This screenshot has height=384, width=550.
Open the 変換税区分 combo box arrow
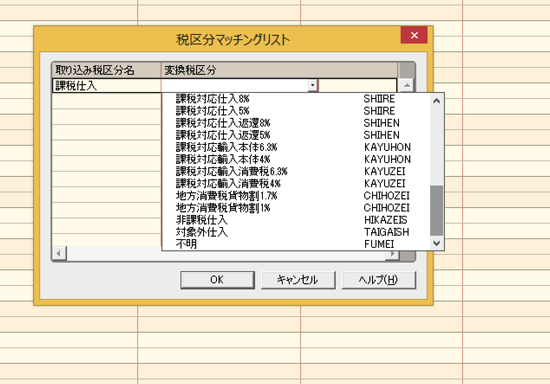click(312, 85)
